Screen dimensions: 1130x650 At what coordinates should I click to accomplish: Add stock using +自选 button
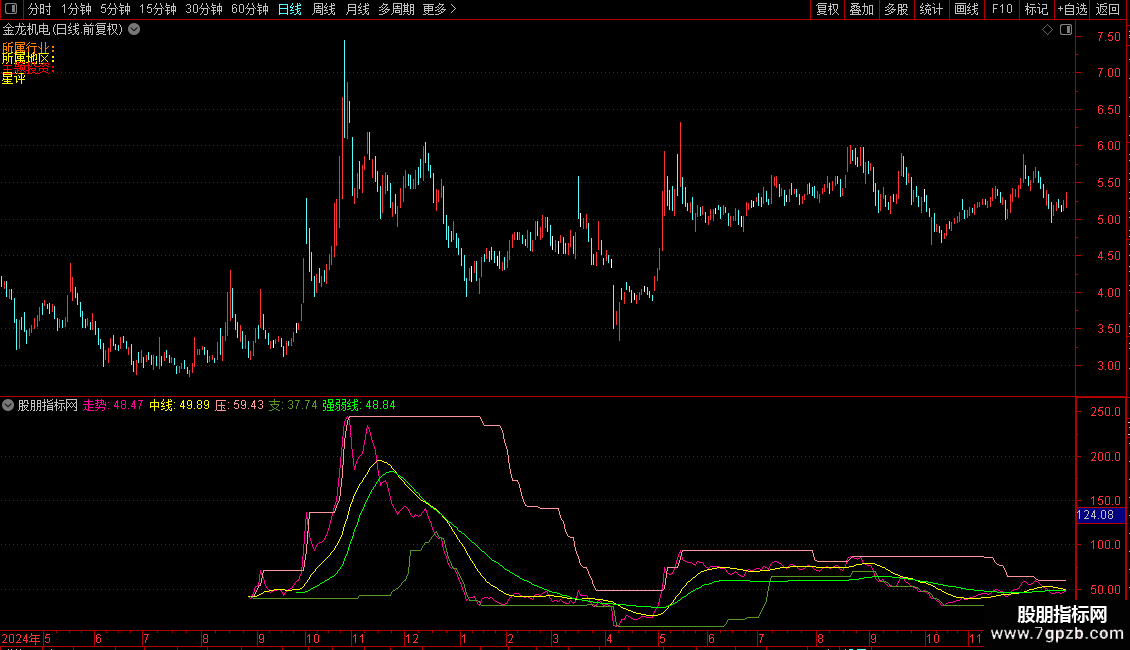(1072, 9)
